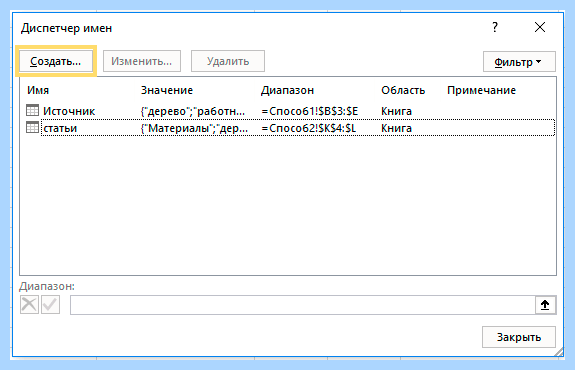The width and height of the screenshot is (575, 370).
Task: Sort by the Диапазон column header
Action: 287,90
